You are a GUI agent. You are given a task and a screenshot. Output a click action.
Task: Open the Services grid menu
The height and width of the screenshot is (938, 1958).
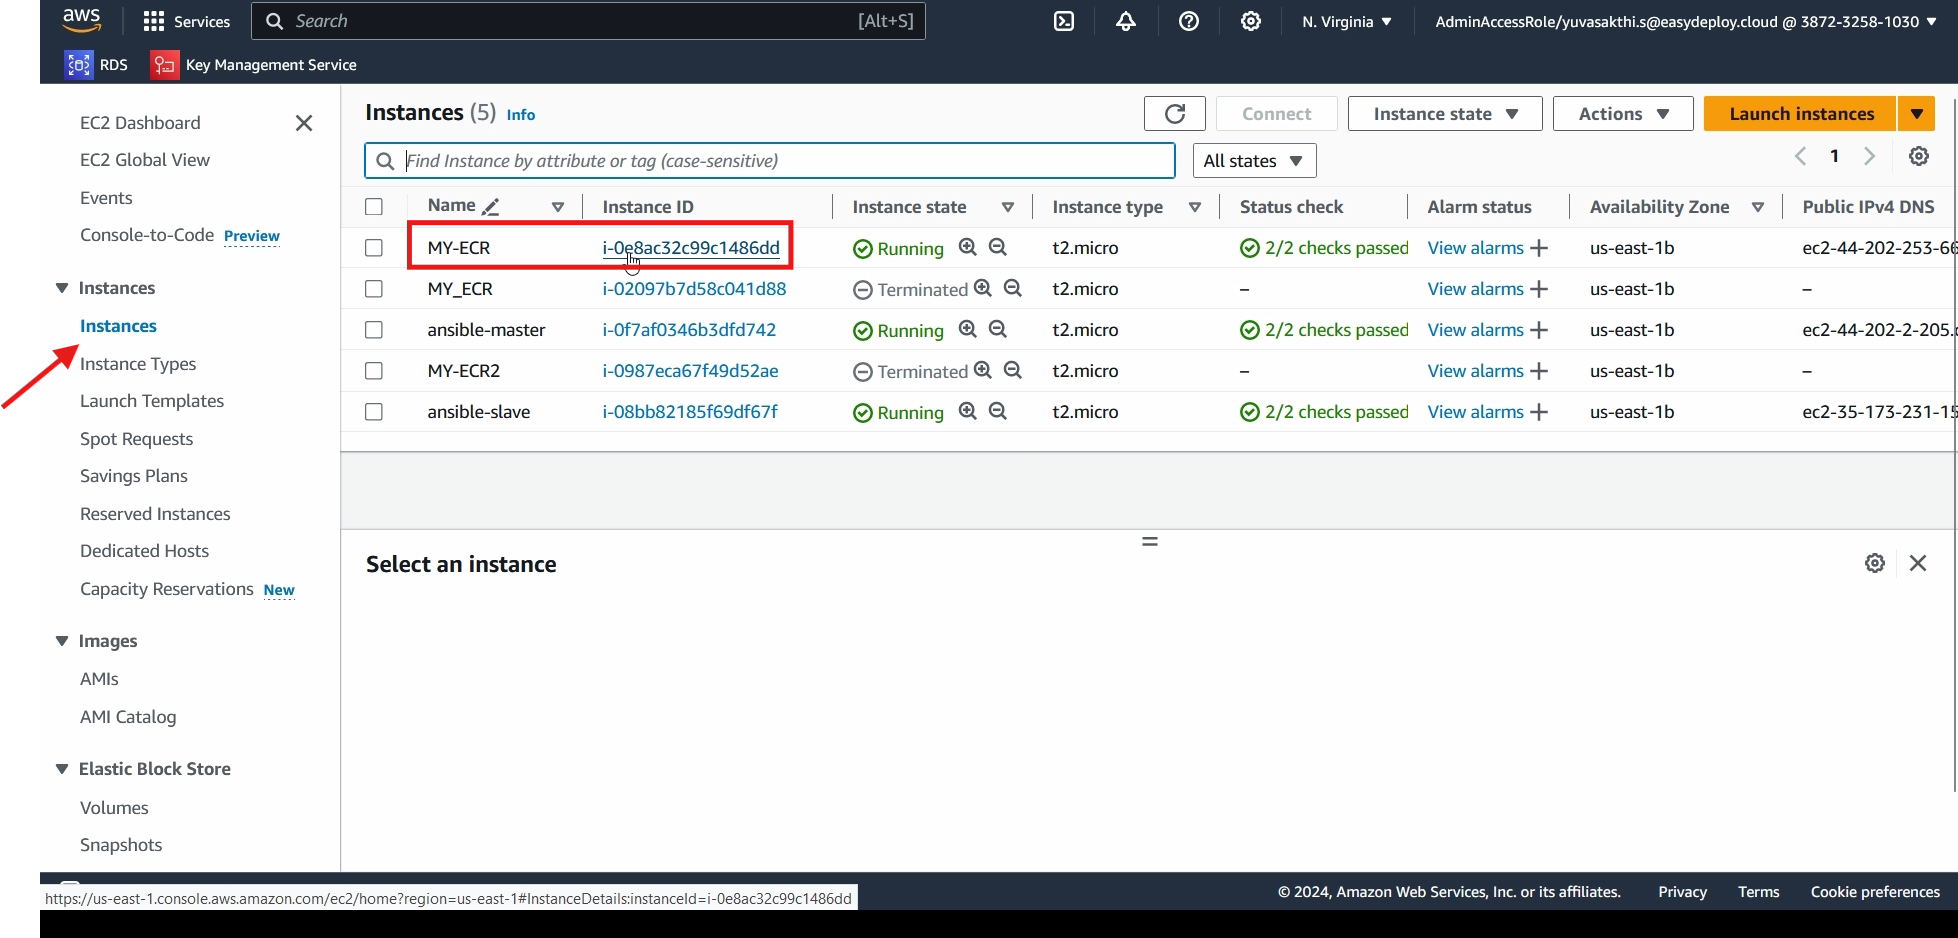tap(186, 21)
